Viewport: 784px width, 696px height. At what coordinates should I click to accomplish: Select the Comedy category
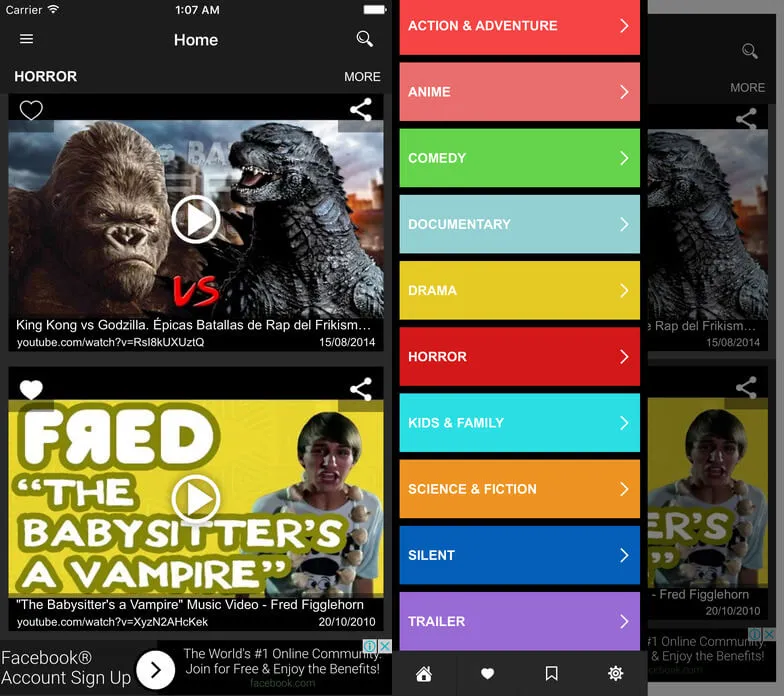[x=520, y=158]
